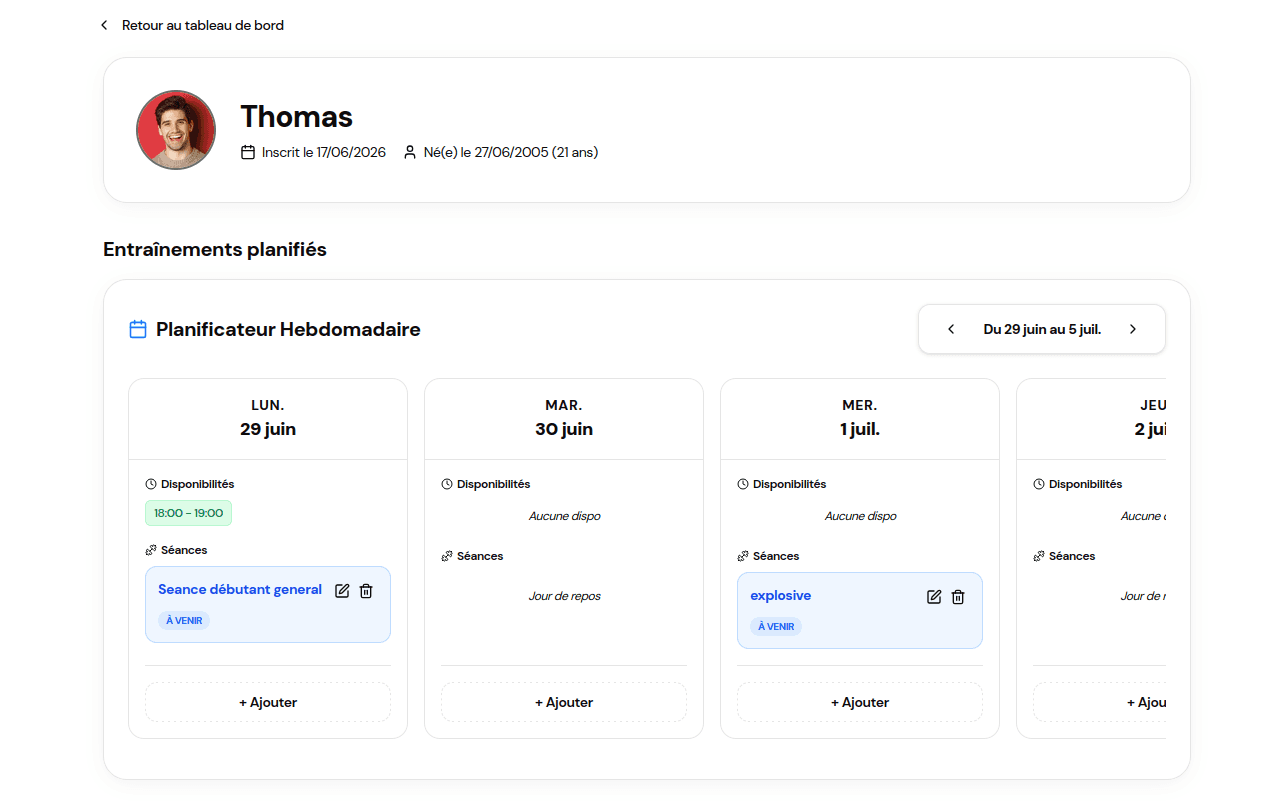Add a session on Wednesday 1 juil.
This screenshot has width=1287, height=809.
[860, 702]
